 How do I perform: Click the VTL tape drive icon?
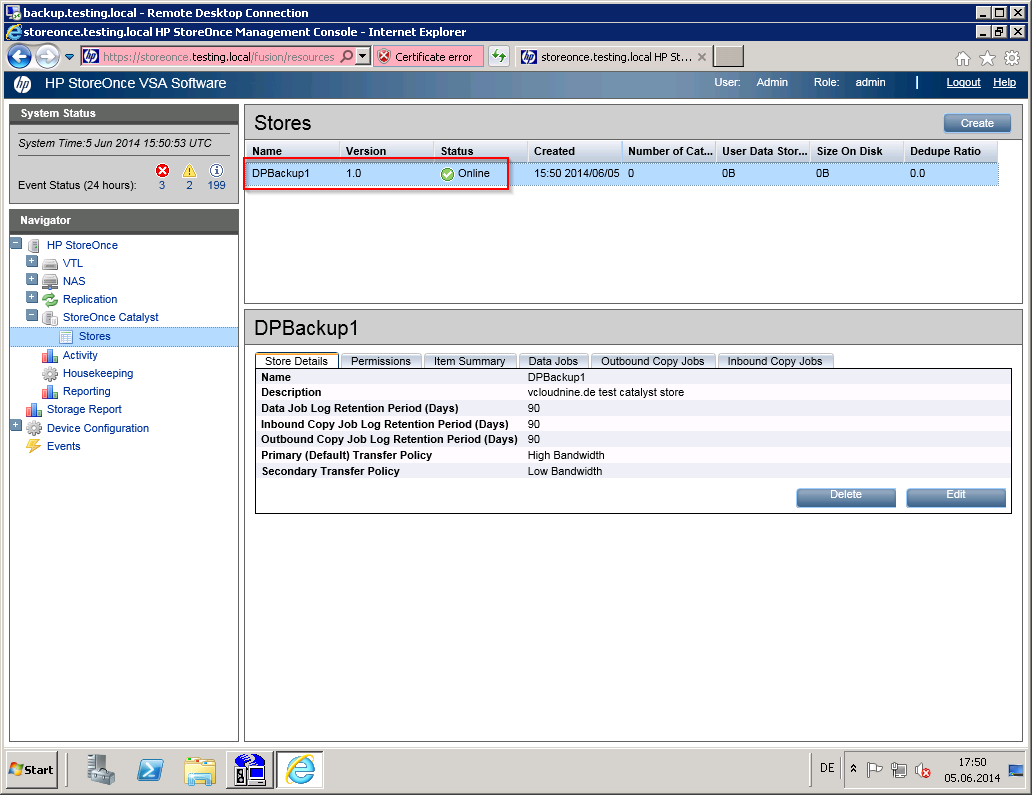tap(50, 264)
